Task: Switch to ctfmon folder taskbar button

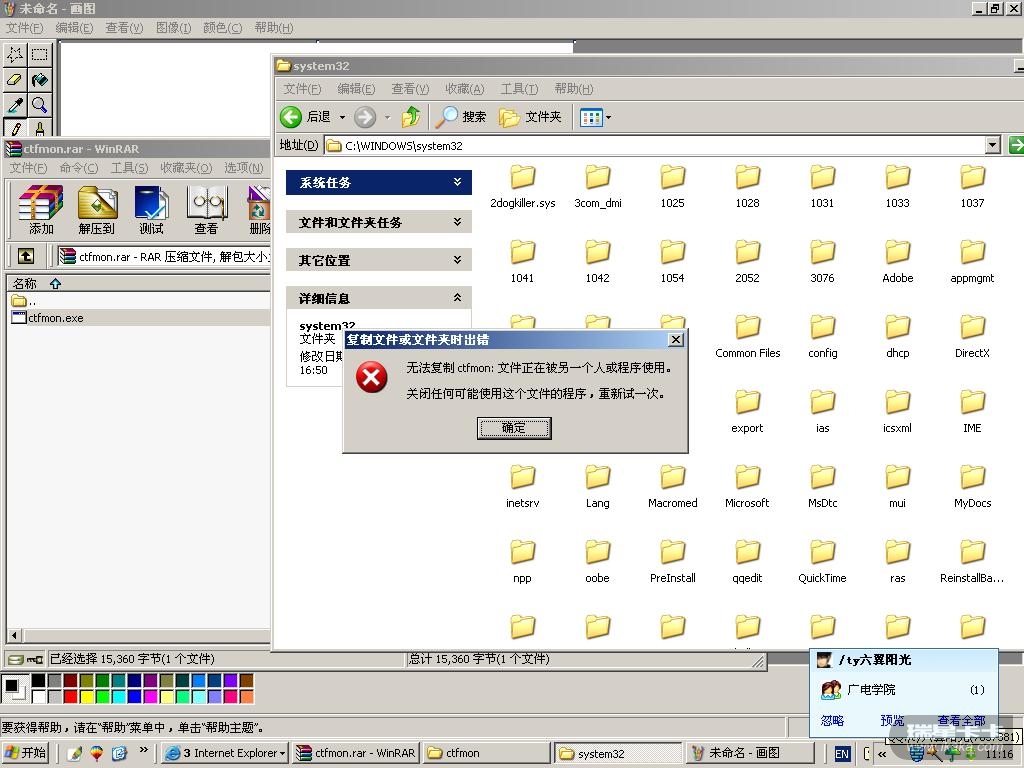Action: (485, 753)
